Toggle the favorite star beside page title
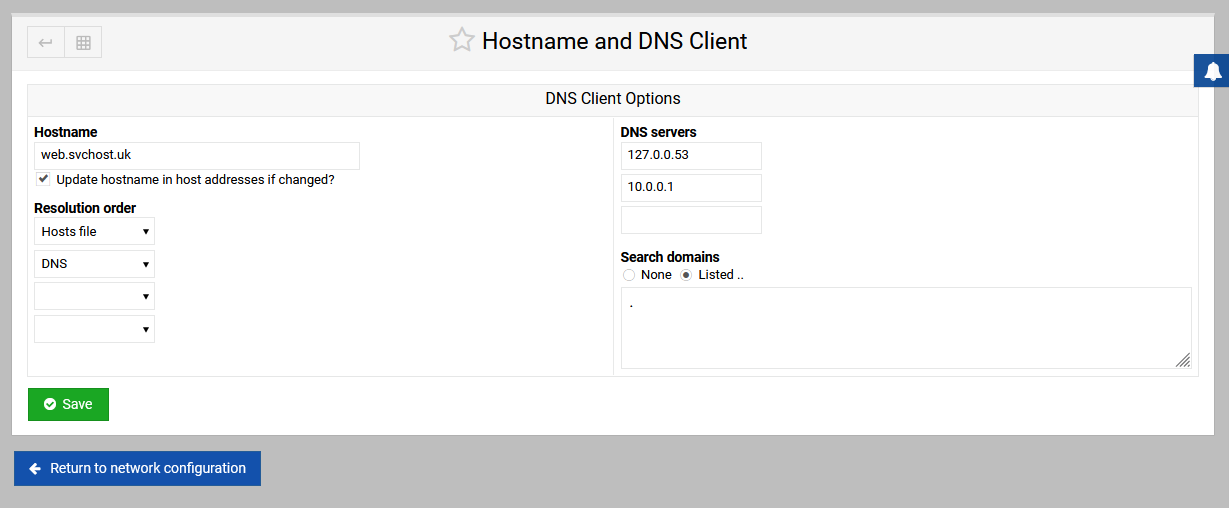 pyautogui.click(x=461, y=41)
